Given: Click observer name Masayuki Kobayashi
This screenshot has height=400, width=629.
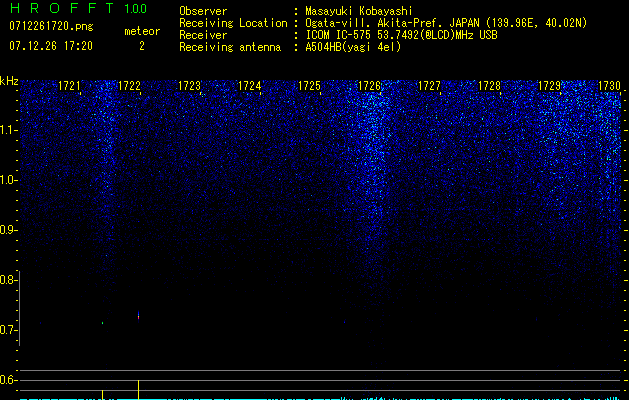Looking at the screenshot, I should (359, 11).
